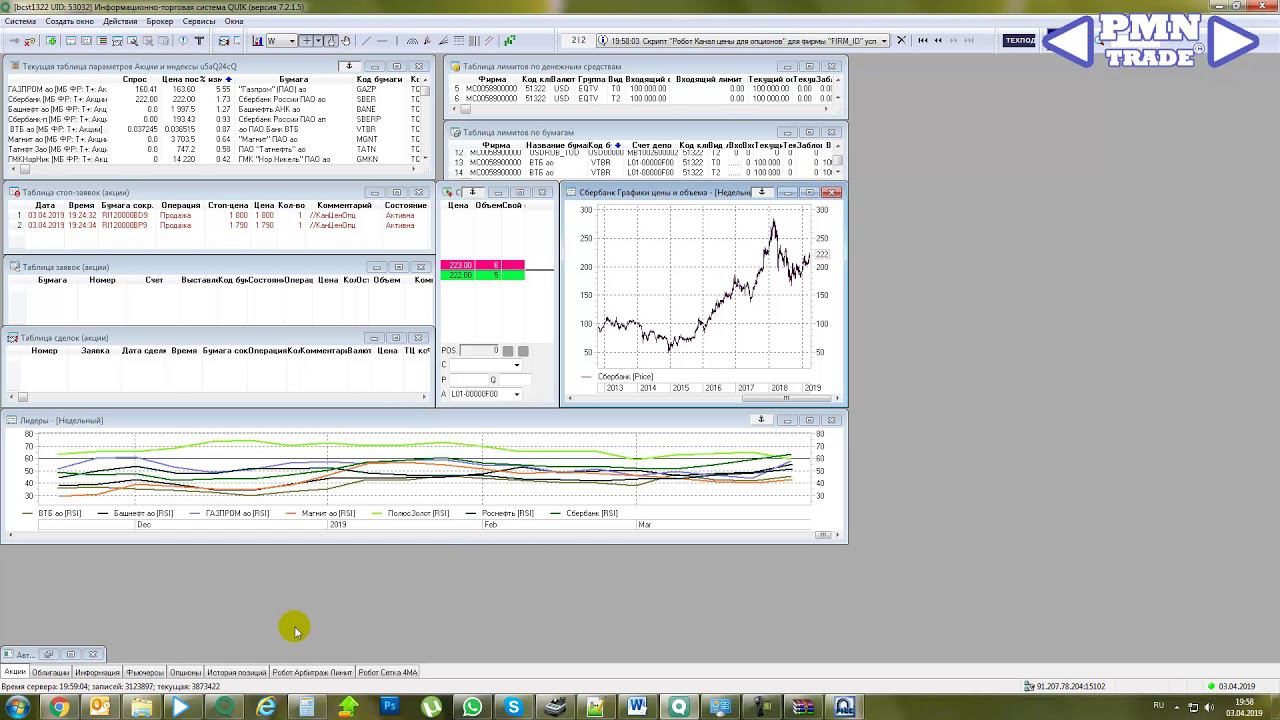Click the camera snapshot toolbar icon

pos(223,41)
